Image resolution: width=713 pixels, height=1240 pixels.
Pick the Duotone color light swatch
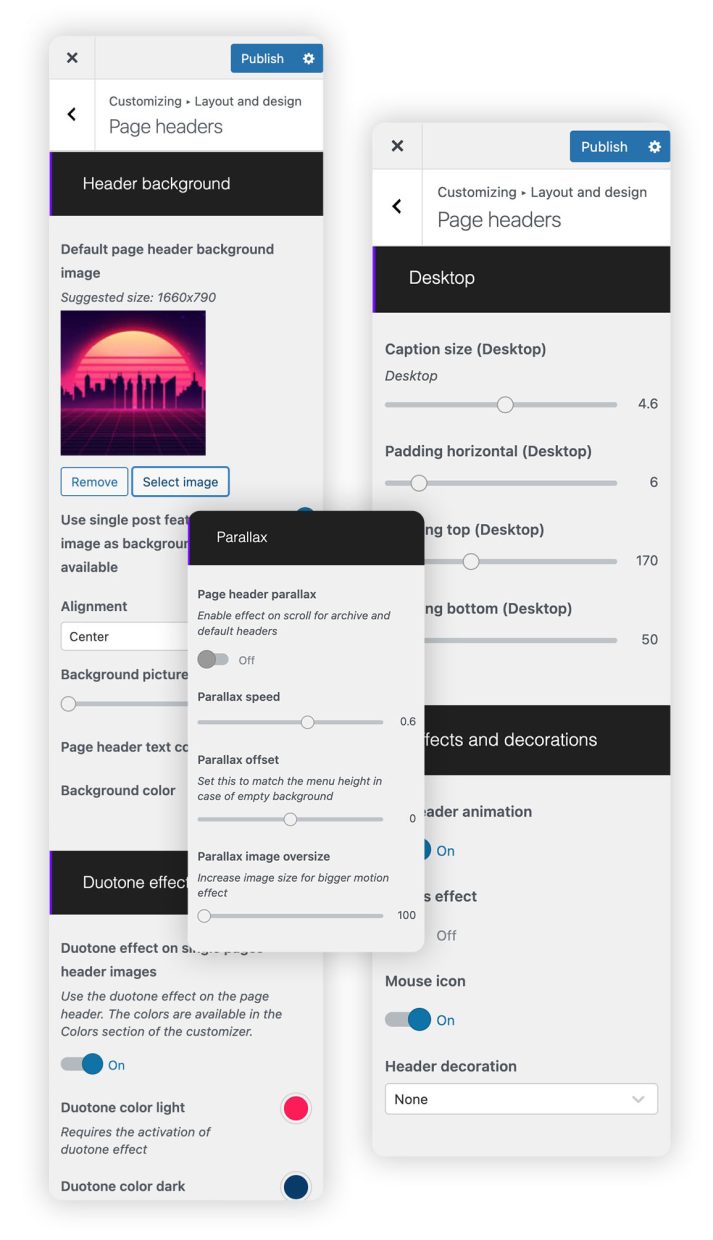296,1108
